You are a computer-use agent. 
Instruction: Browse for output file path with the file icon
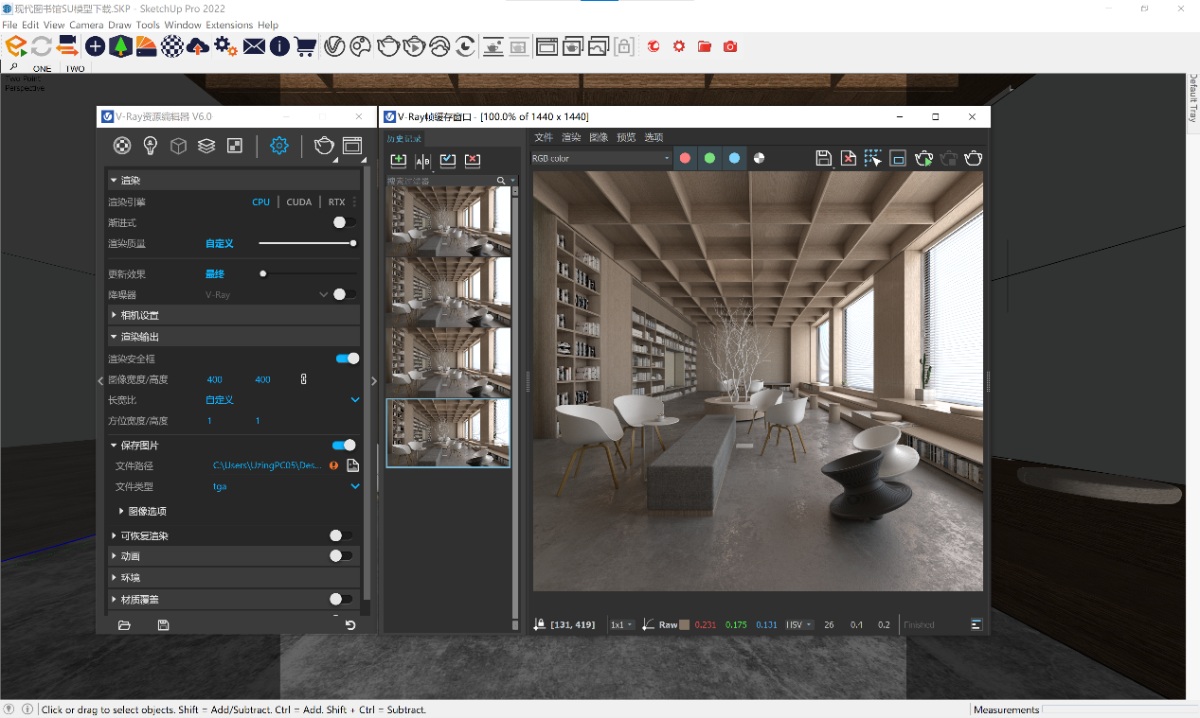click(352, 466)
